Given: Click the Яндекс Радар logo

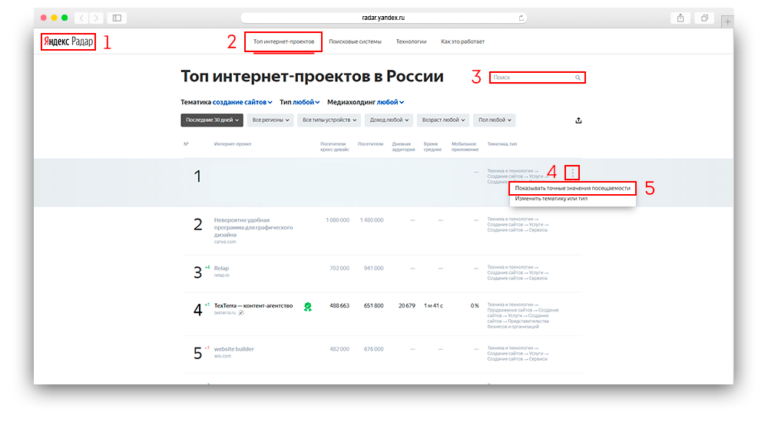Looking at the screenshot, I should click(68, 42).
